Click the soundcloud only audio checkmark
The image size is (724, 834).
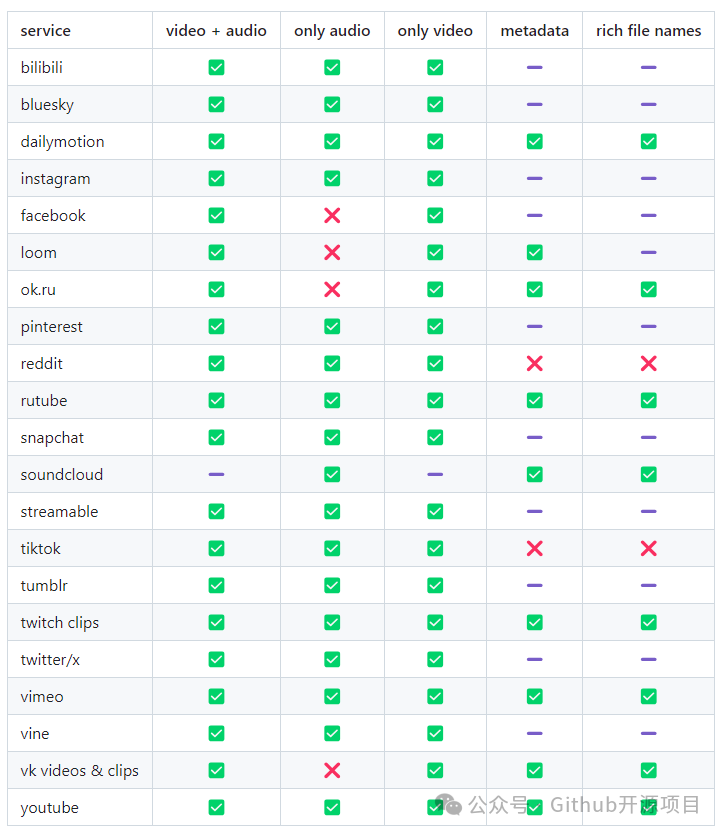tap(332, 474)
